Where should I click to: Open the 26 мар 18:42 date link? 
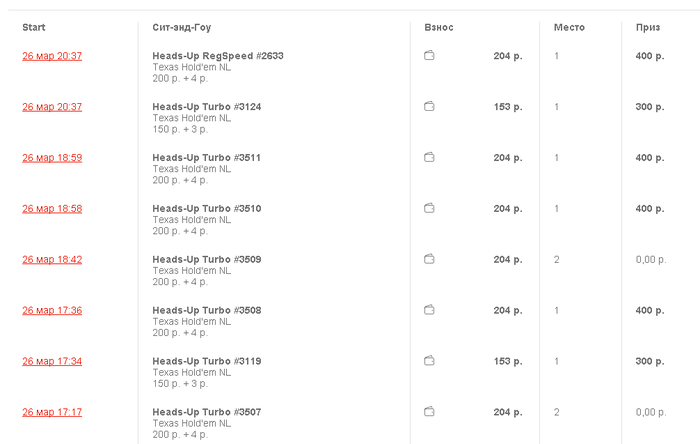point(52,259)
